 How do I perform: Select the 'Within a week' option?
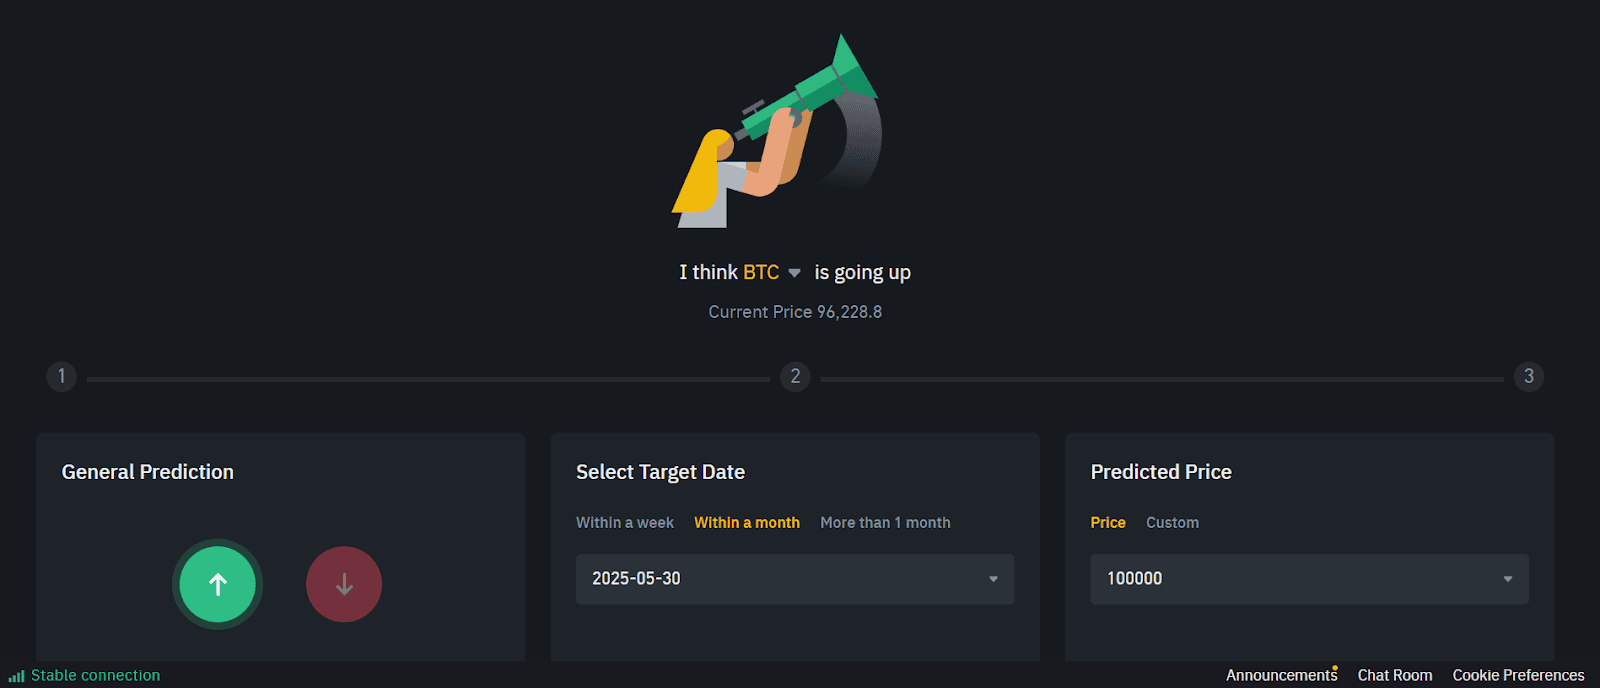[x=625, y=522]
